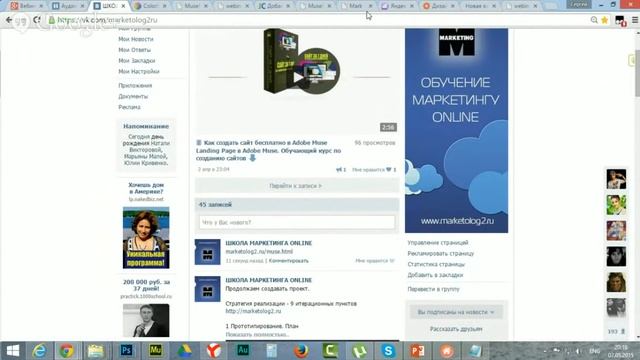This screenshot has height=360, width=640.
Task: Open File Explorer from the taskbar
Action: tap(96, 351)
